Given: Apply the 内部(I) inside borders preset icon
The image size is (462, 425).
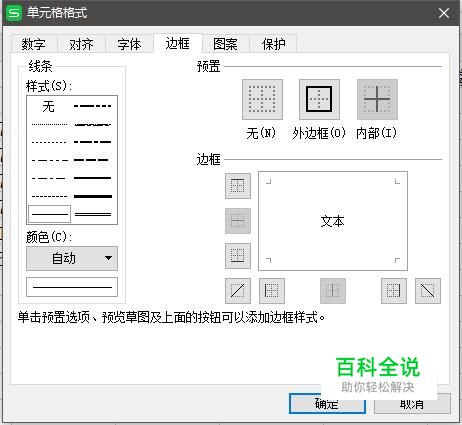Looking at the screenshot, I should [377, 99].
